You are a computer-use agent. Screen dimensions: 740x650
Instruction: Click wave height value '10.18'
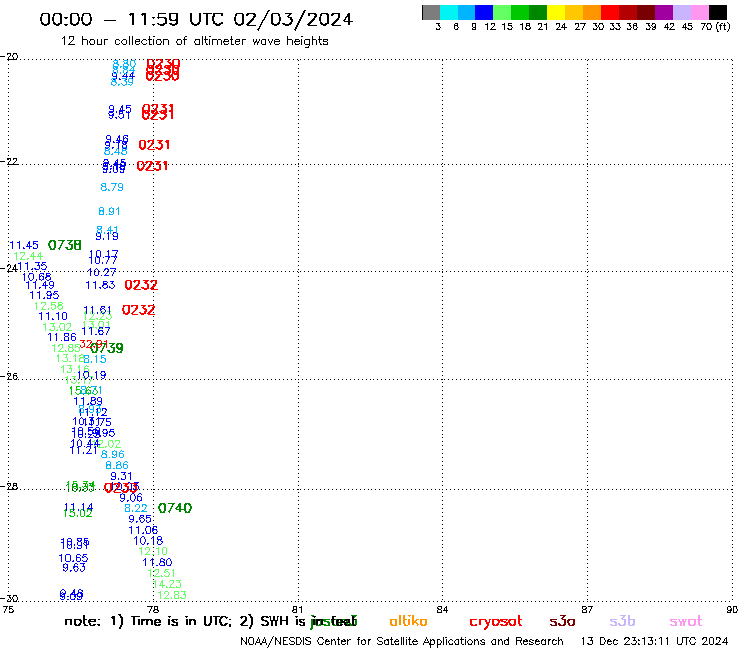(148, 541)
